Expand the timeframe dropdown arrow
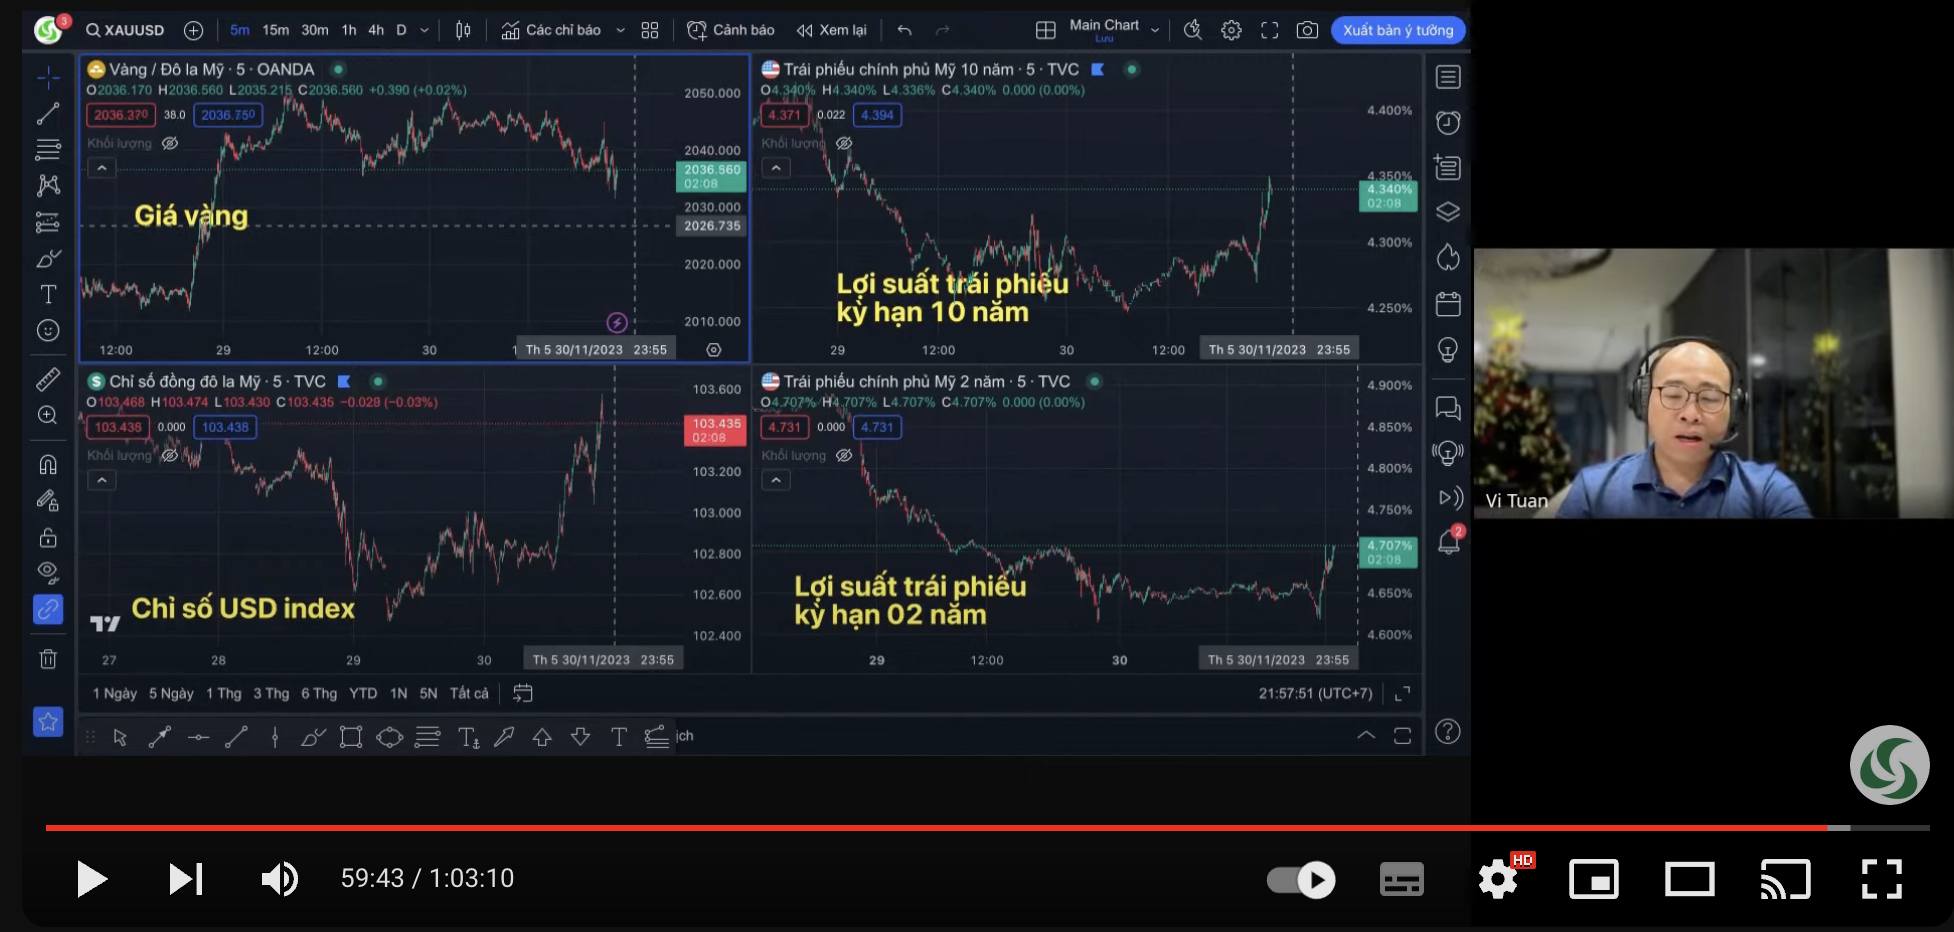 [x=425, y=30]
